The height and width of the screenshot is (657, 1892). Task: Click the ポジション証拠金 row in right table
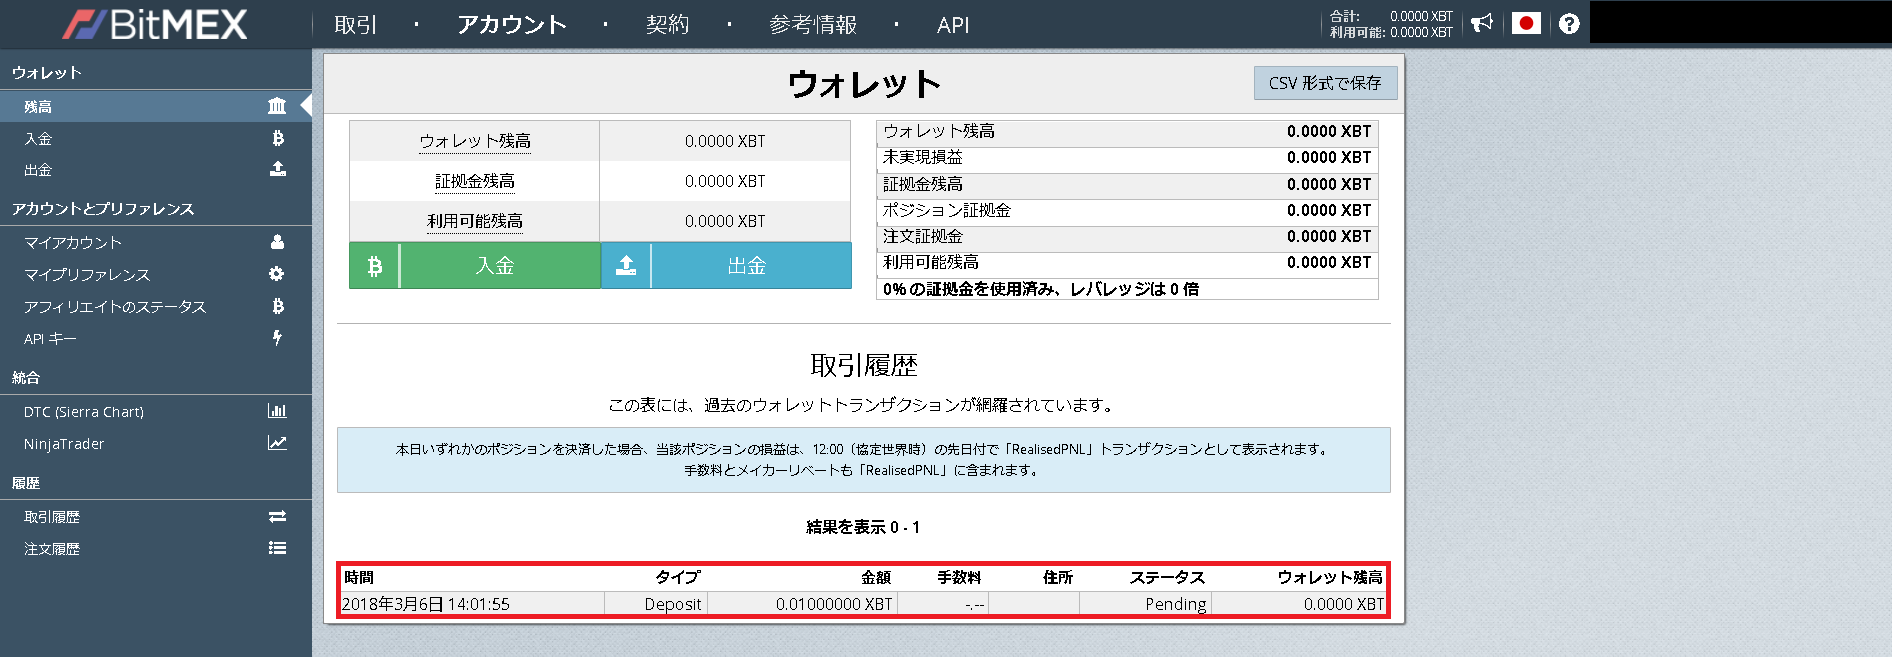pos(1127,211)
